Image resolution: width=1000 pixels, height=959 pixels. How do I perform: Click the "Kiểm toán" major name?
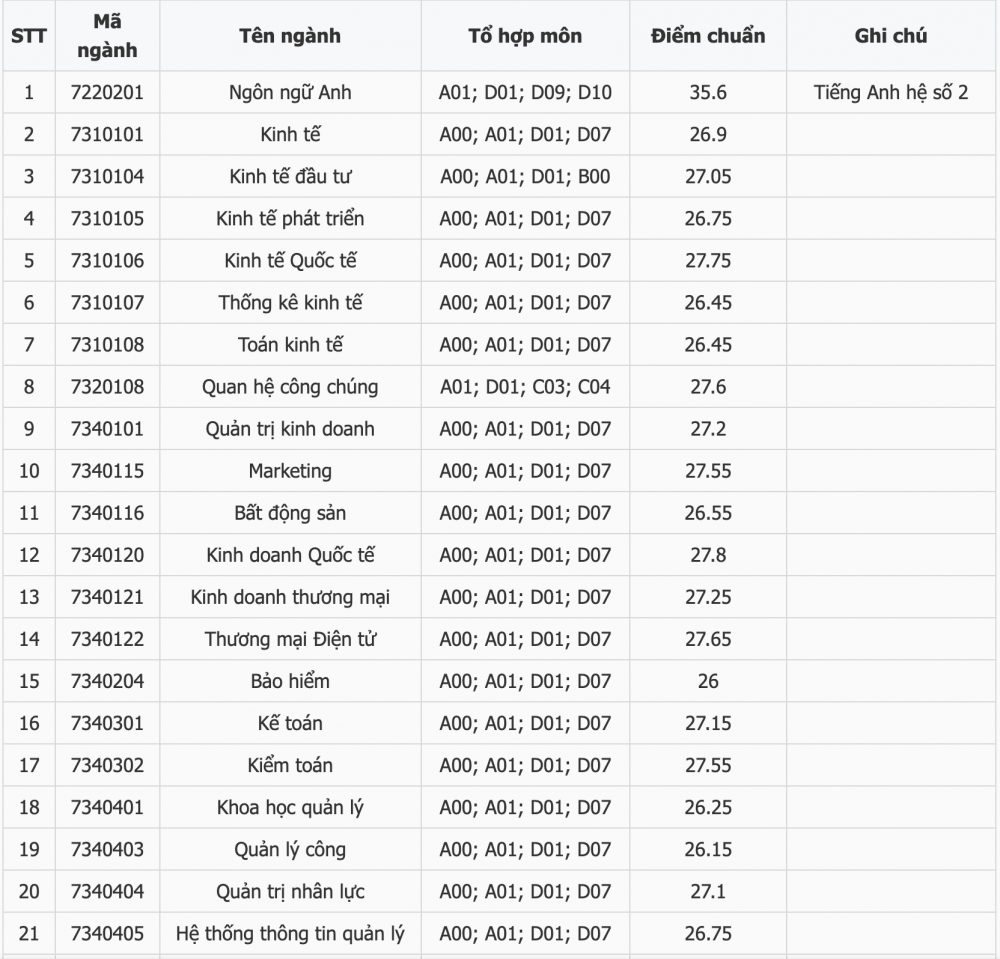coord(290,766)
